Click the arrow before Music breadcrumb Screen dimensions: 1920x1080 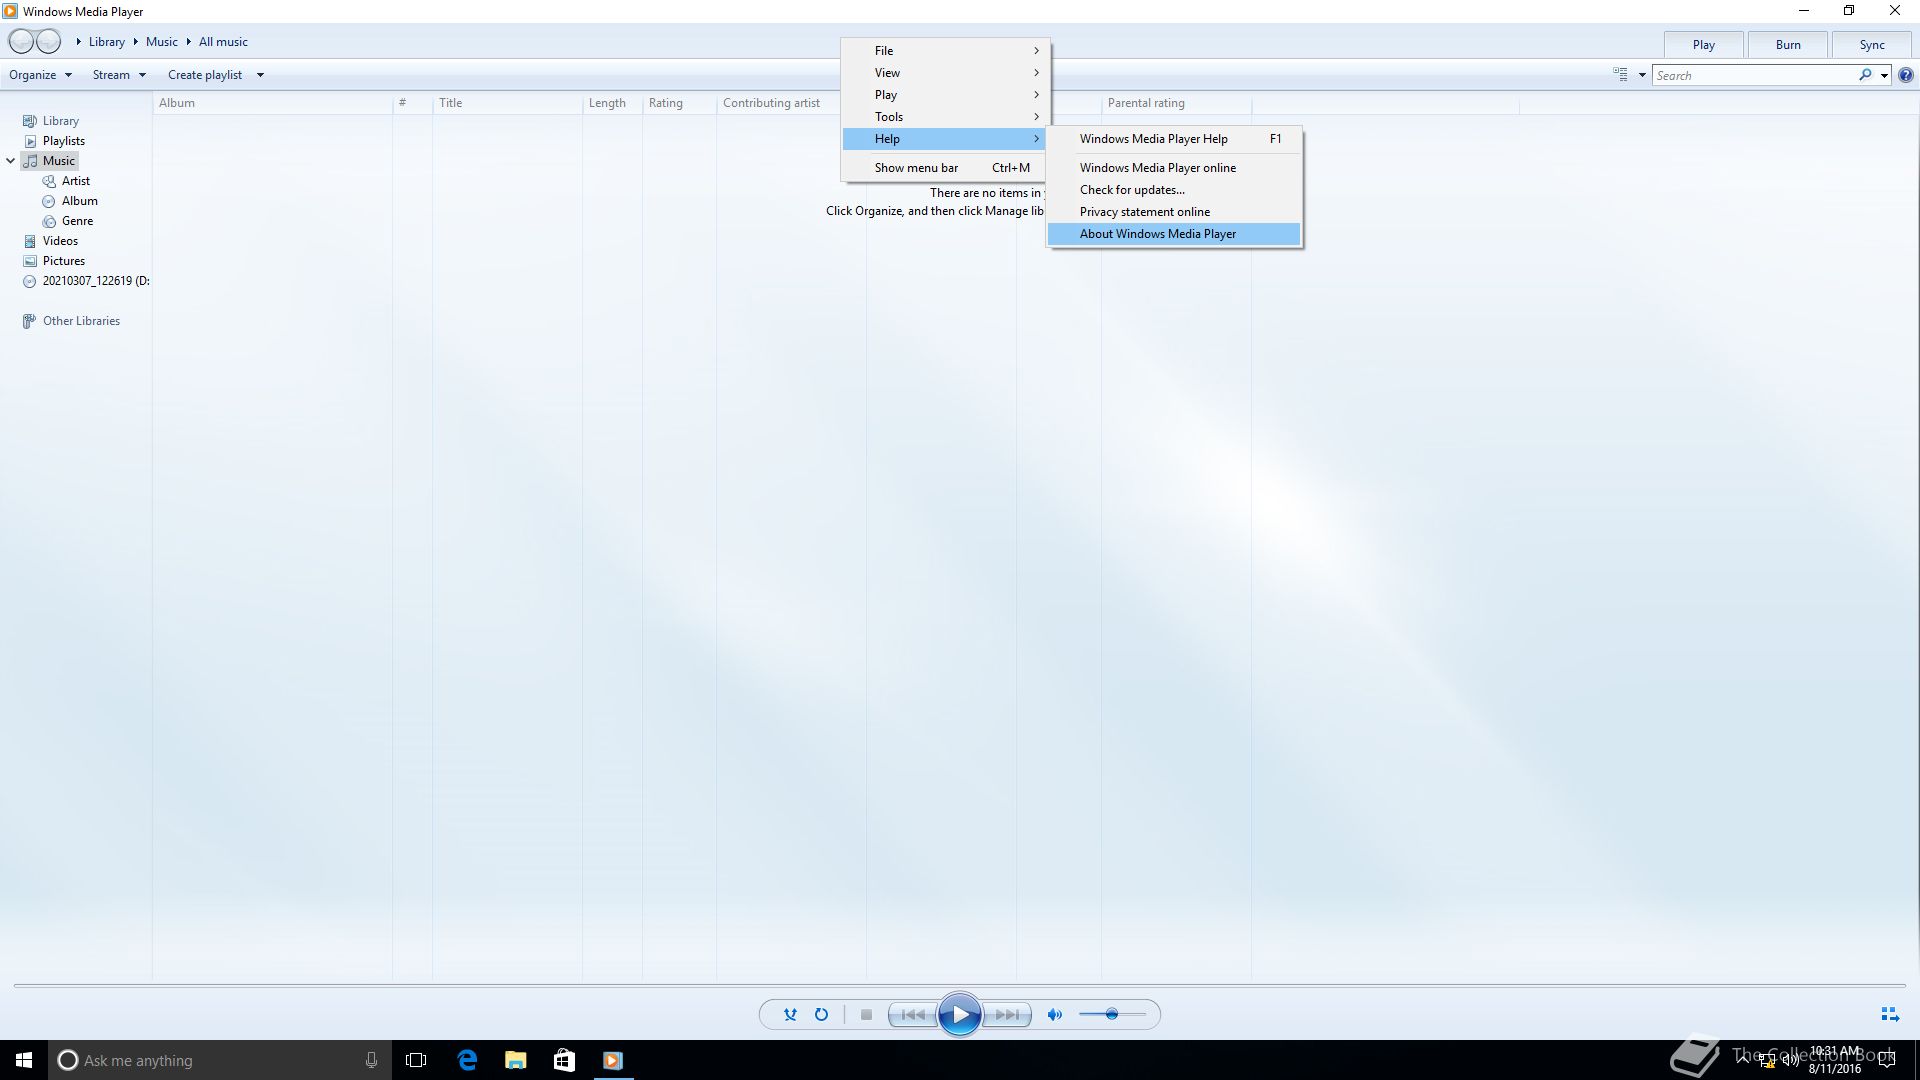[135, 42]
